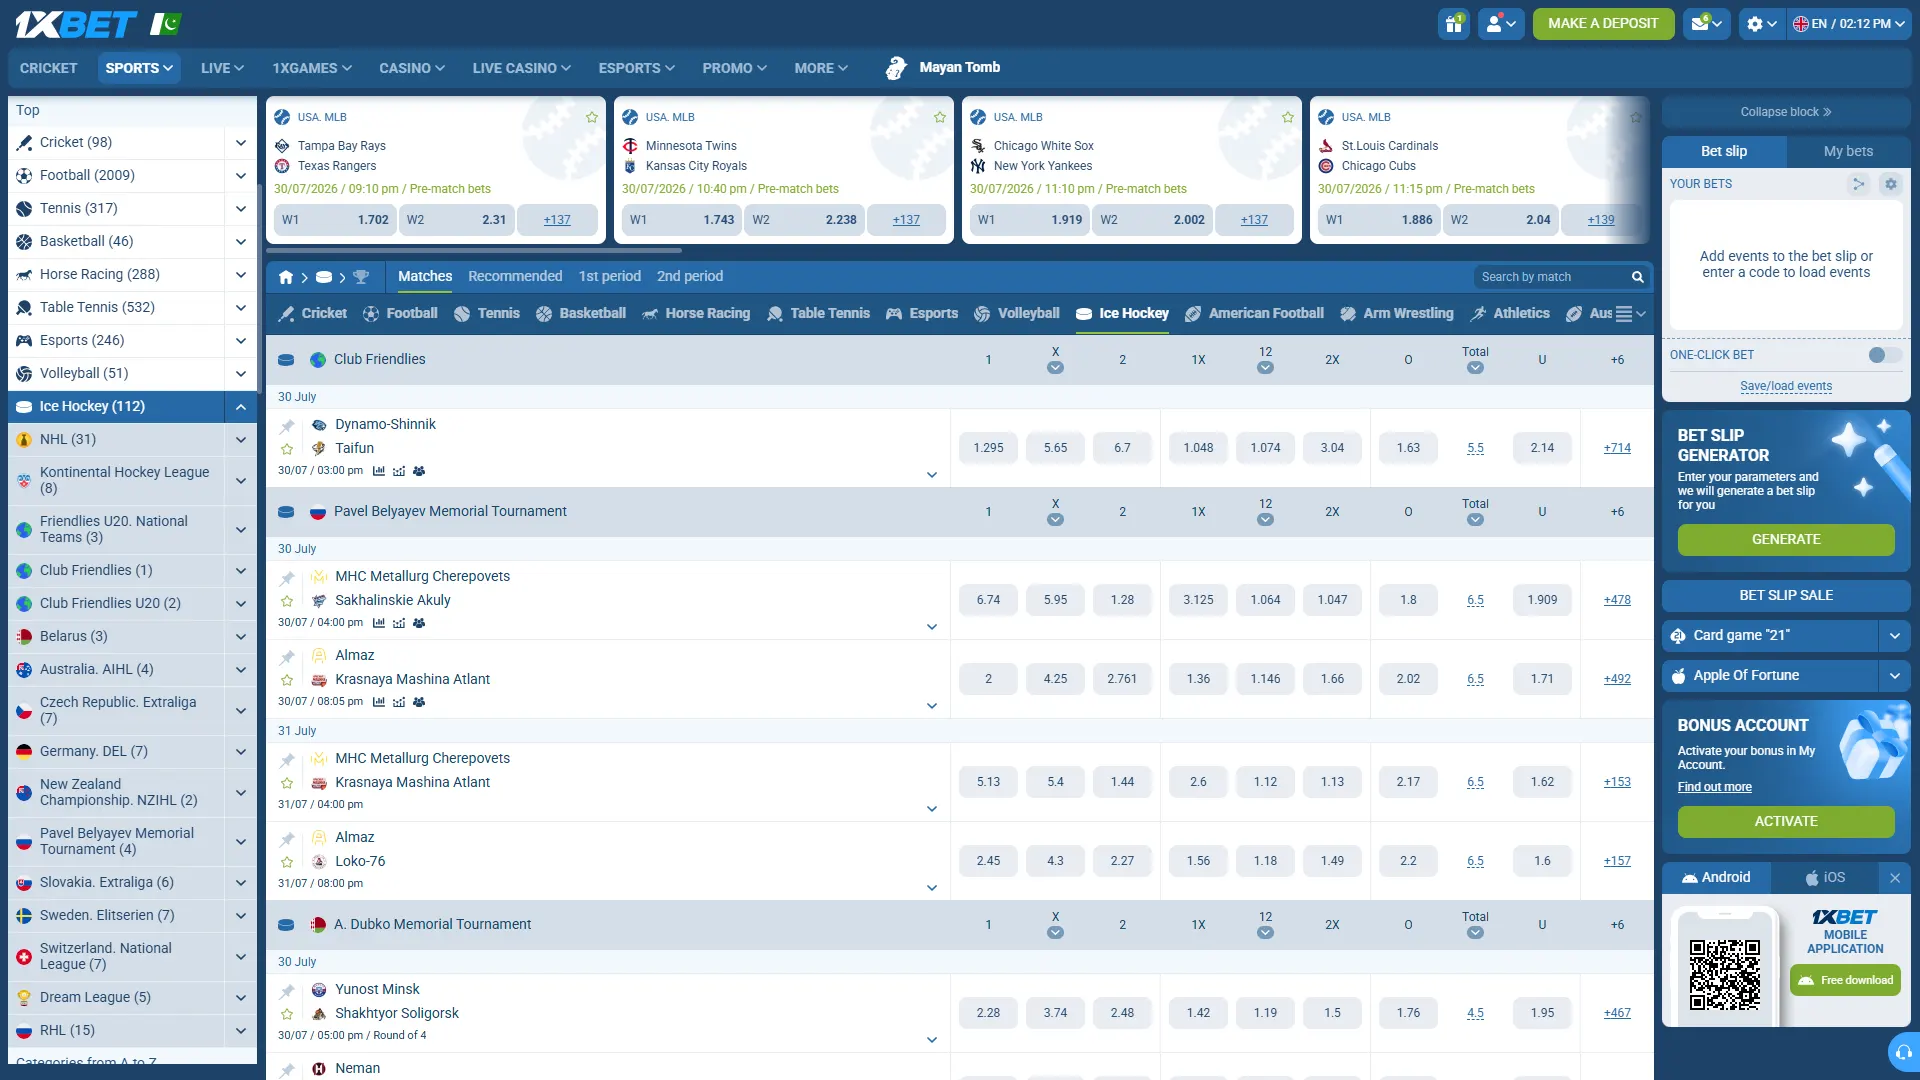This screenshot has height=1080, width=1920.
Task: Star the Almaz vs Loko-76 match
Action: coord(287,862)
